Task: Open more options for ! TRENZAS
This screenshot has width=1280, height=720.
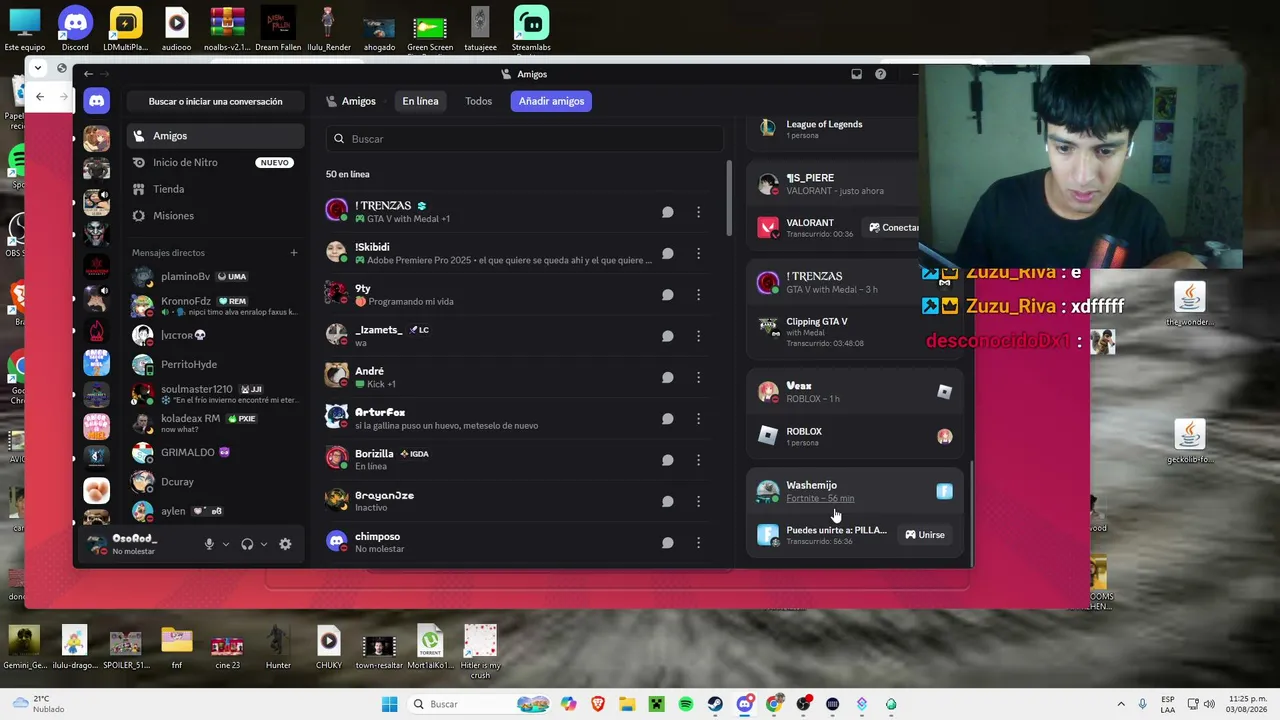Action: coord(698,212)
